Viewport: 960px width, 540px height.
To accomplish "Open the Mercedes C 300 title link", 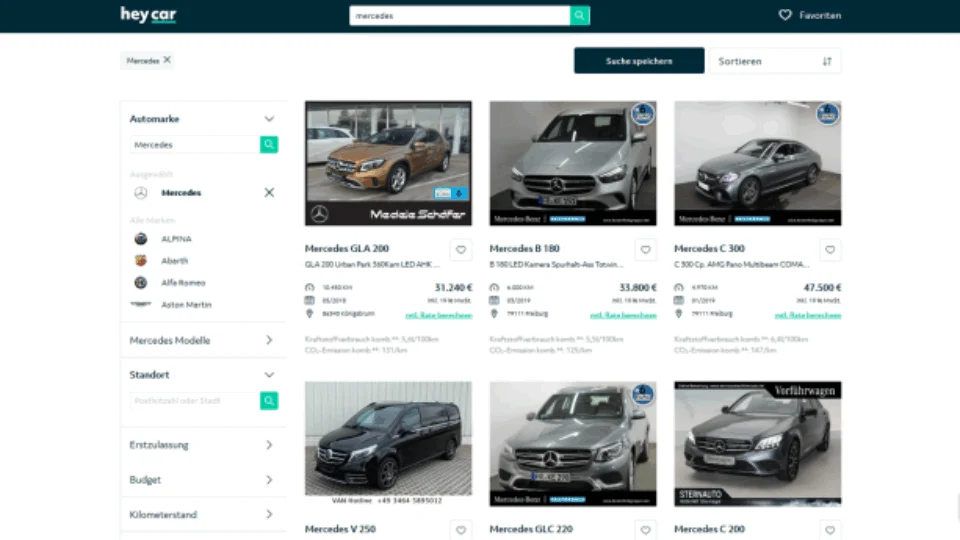I will pyautogui.click(x=709, y=249).
